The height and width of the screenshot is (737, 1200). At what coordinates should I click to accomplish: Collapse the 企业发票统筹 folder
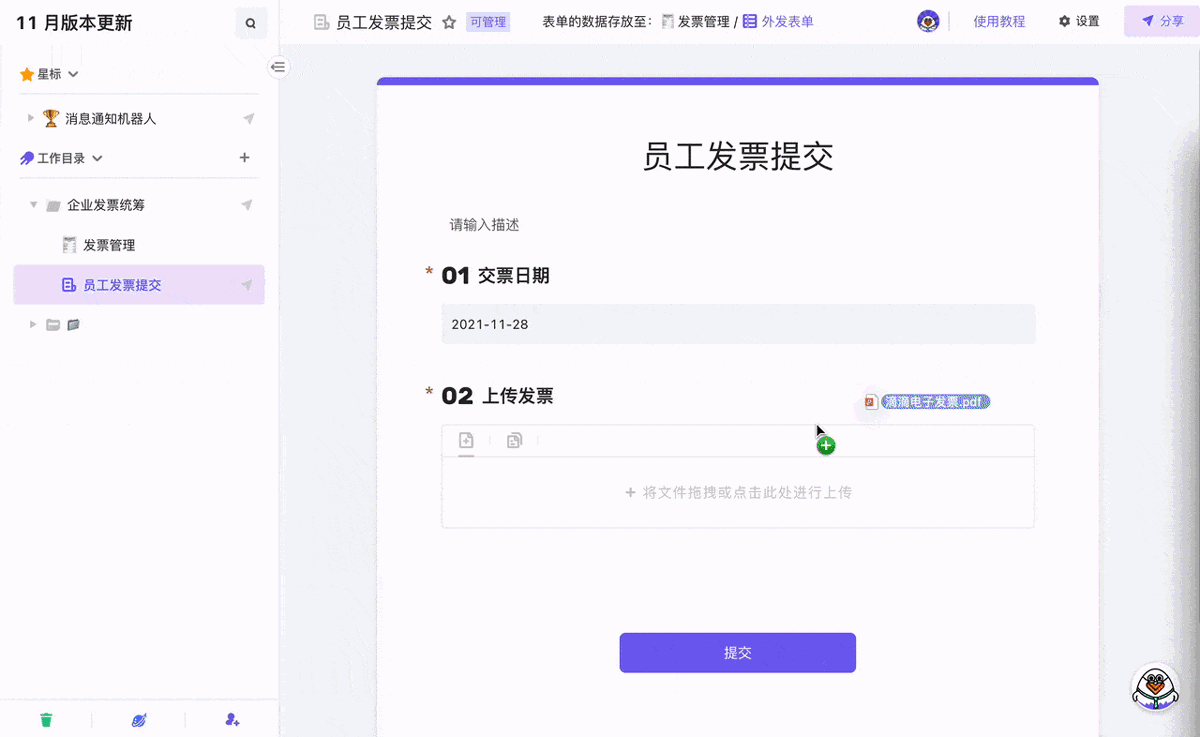point(34,205)
